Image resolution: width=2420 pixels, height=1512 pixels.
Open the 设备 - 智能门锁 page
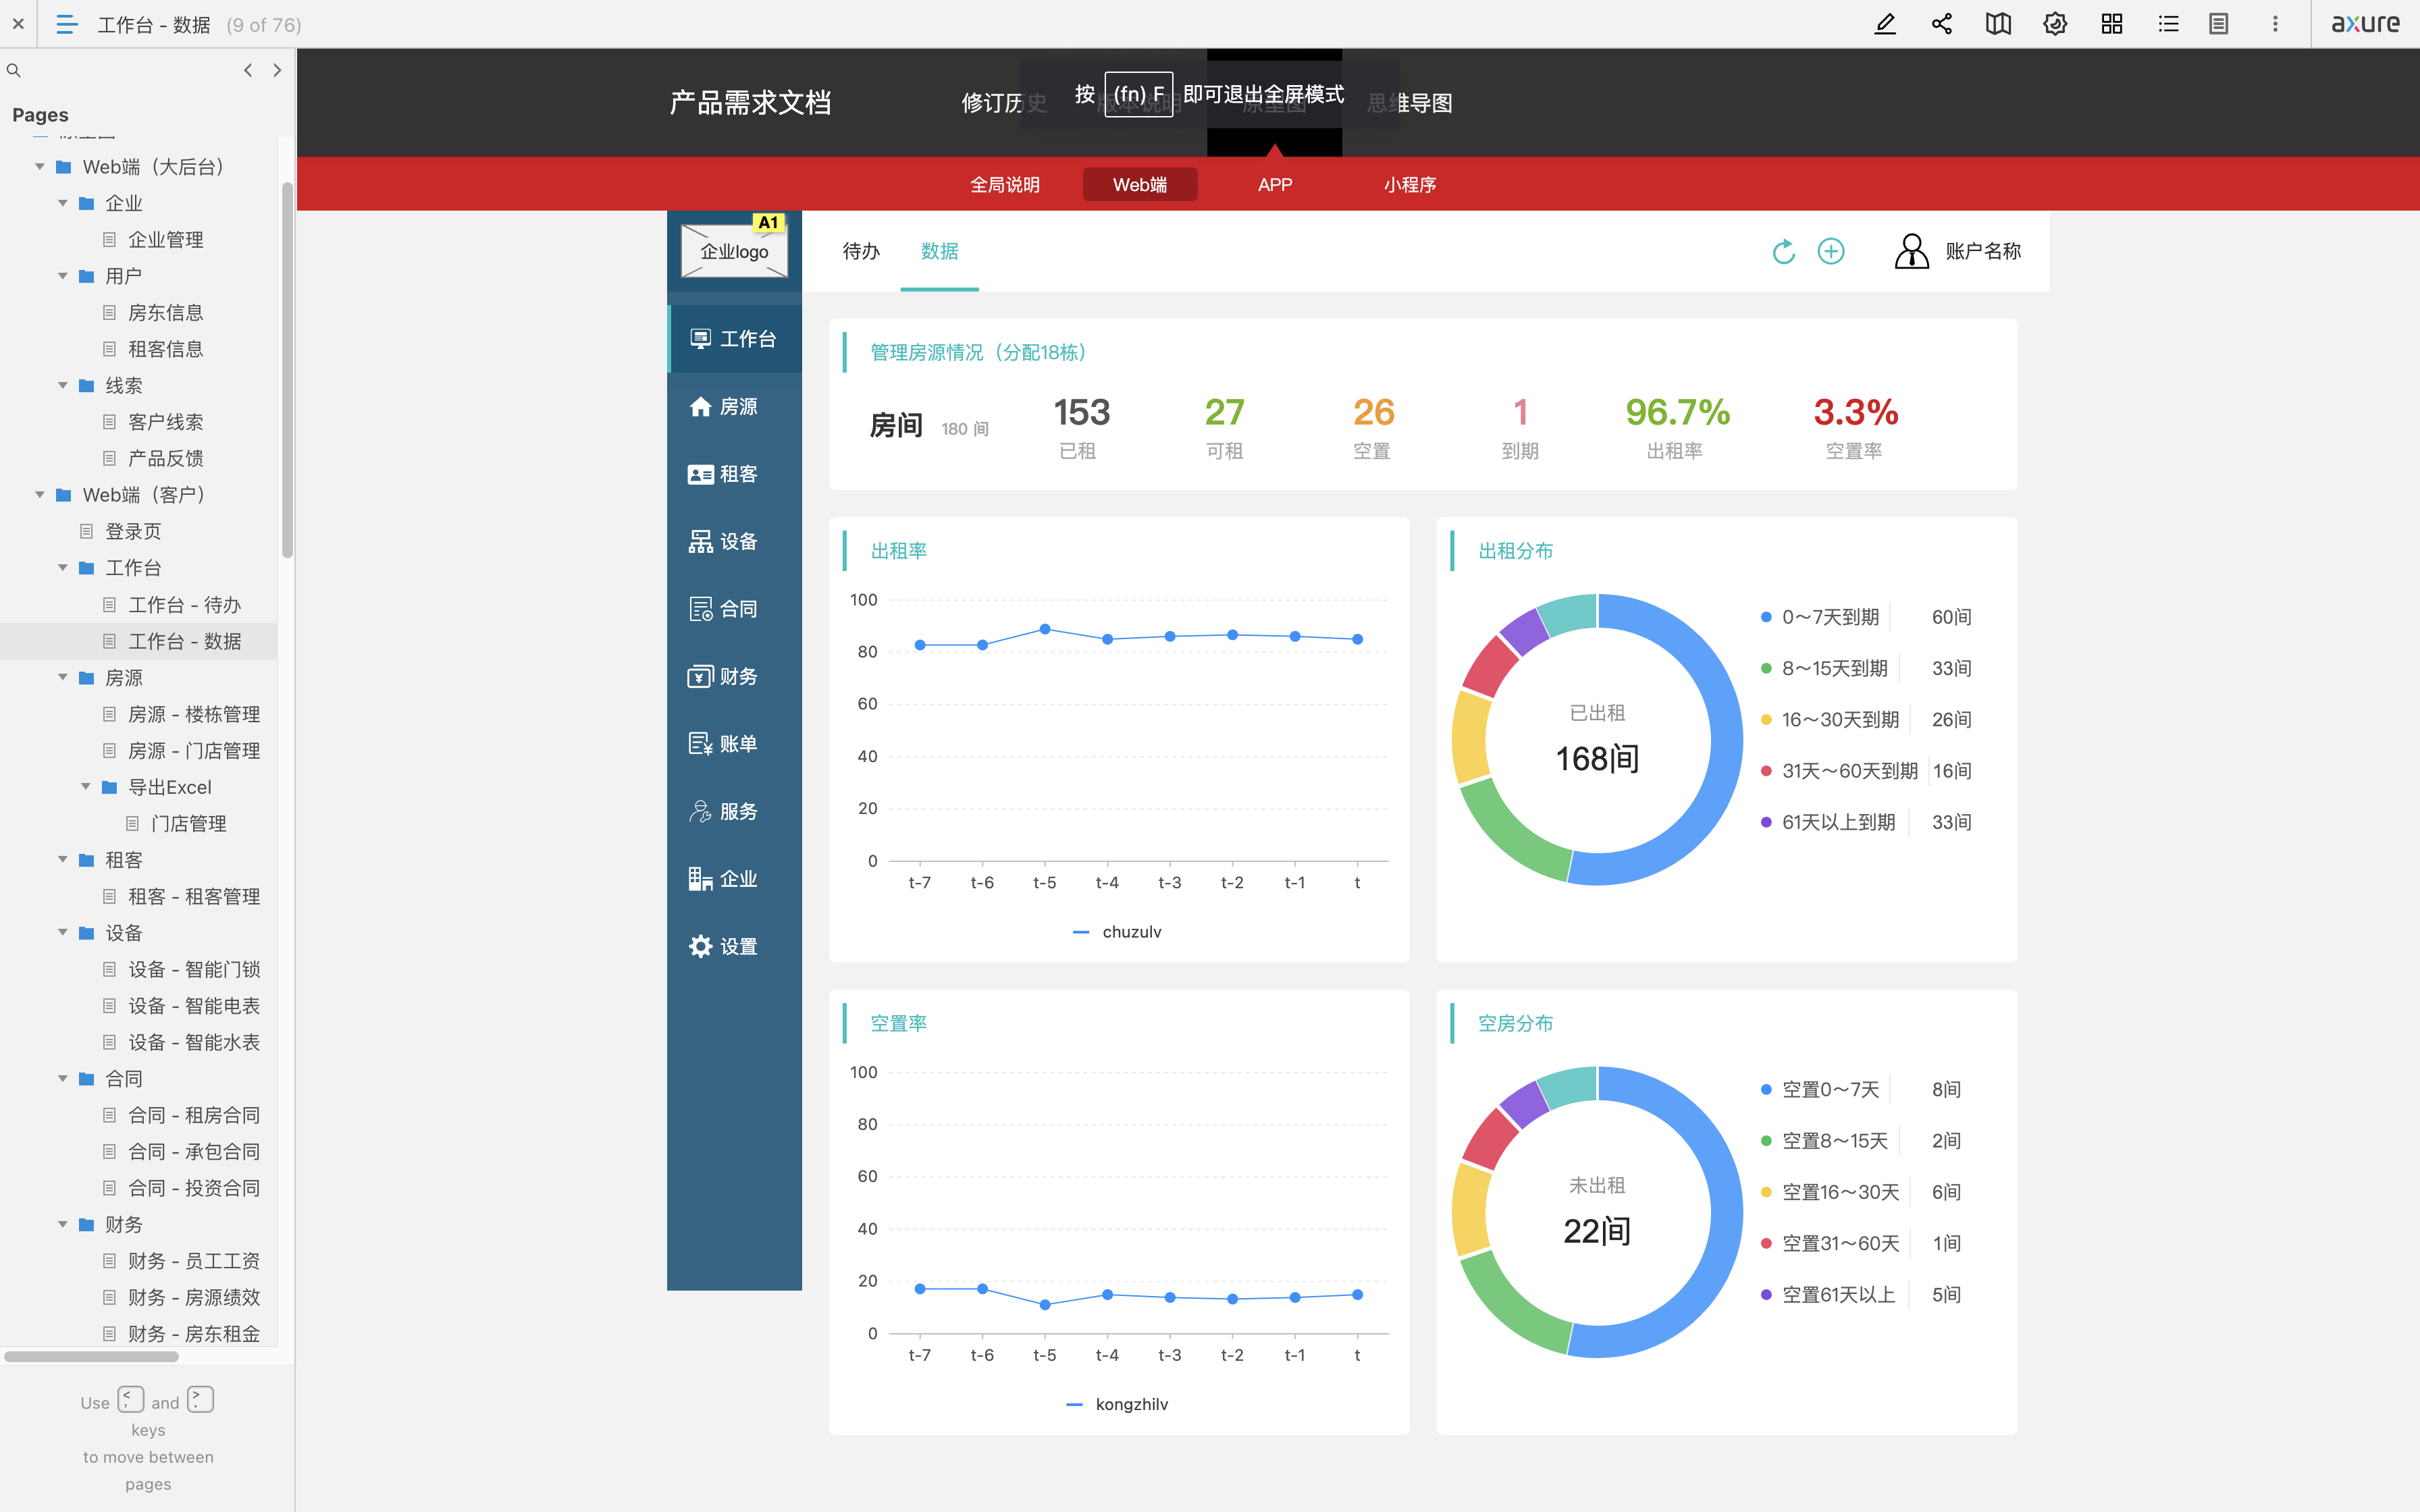(194, 969)
